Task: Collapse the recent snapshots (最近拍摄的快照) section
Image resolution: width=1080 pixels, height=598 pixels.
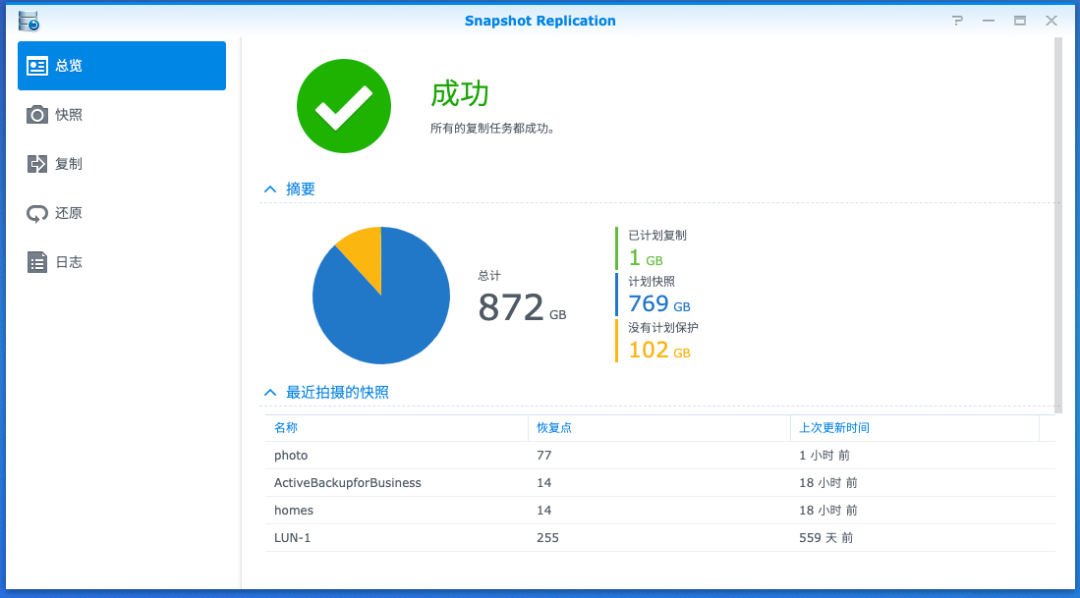Action: [x=270, y=393]
